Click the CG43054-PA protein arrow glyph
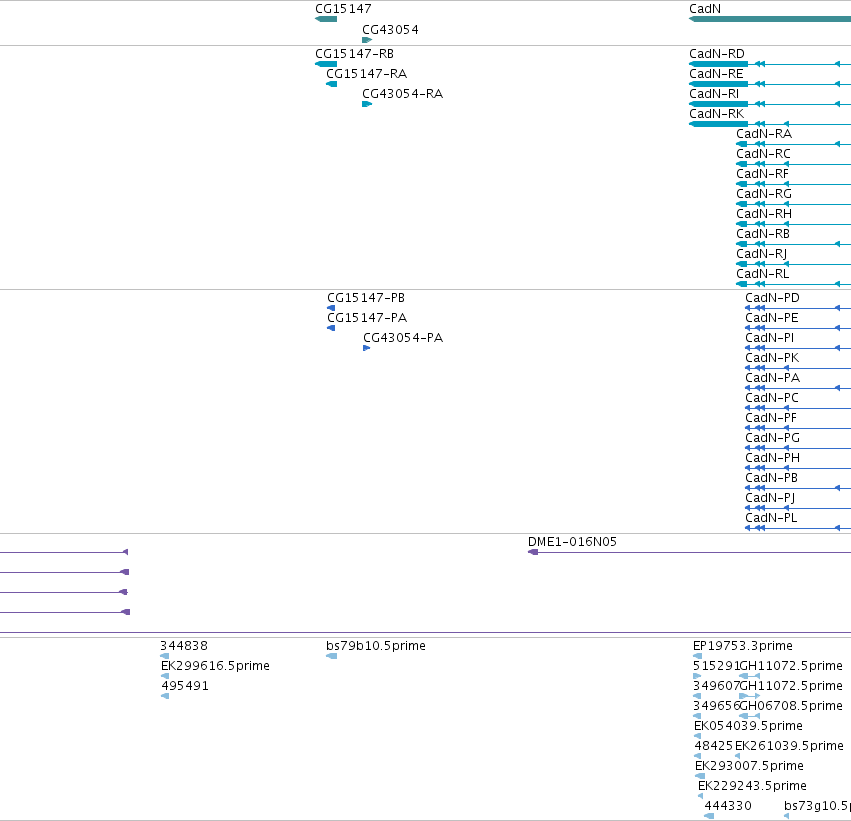 tap(366, 348)
